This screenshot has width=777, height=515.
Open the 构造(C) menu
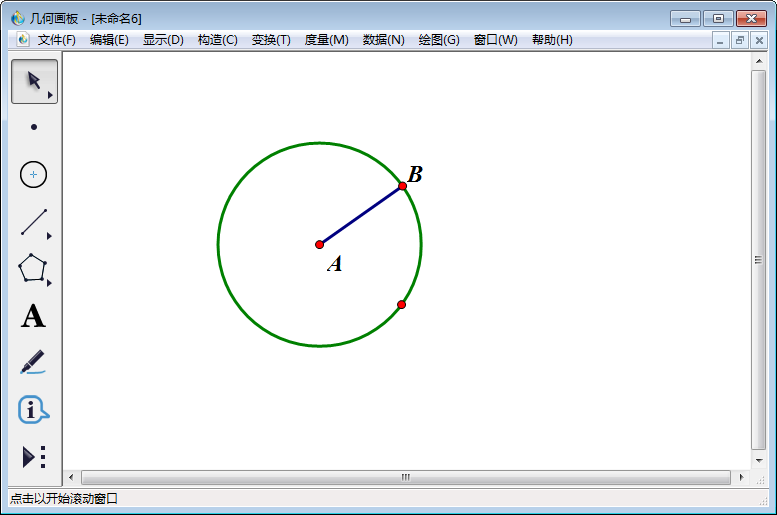217,40
